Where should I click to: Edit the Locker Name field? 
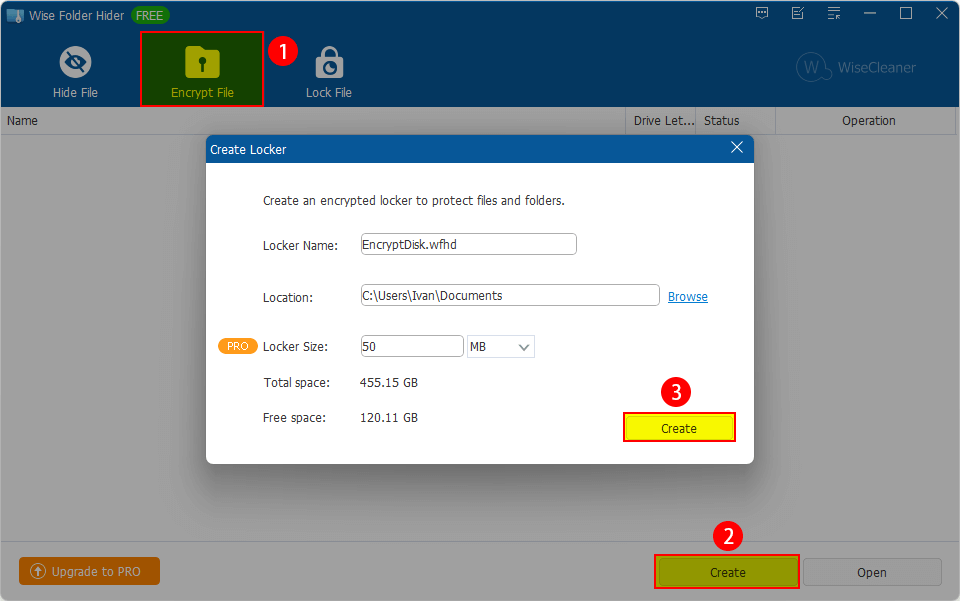point(468,244)
